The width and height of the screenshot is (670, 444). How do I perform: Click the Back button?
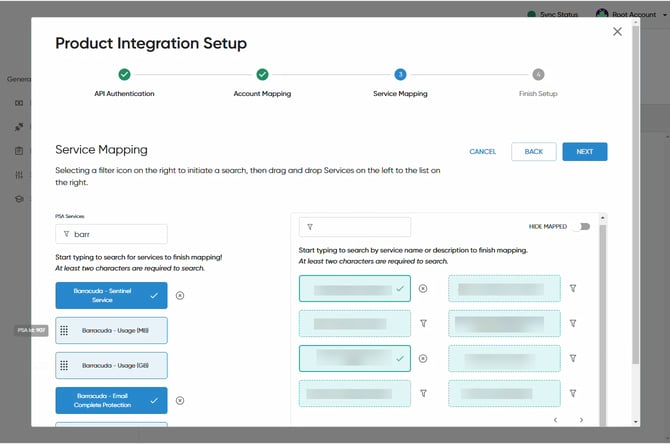[533, 151]
